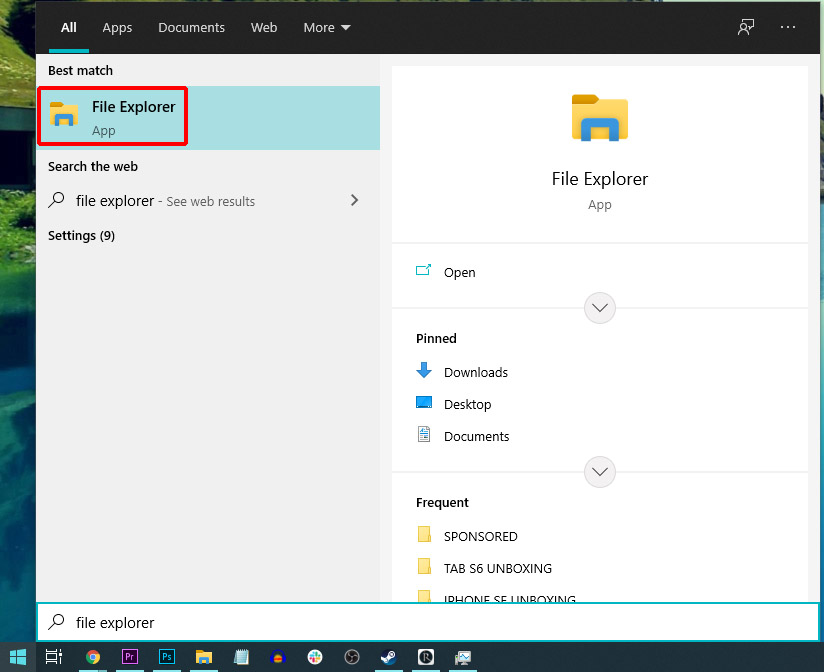The image size is (824, 672).
Task: Click the magnifier icon beside the web result
Action: (56, 200)
